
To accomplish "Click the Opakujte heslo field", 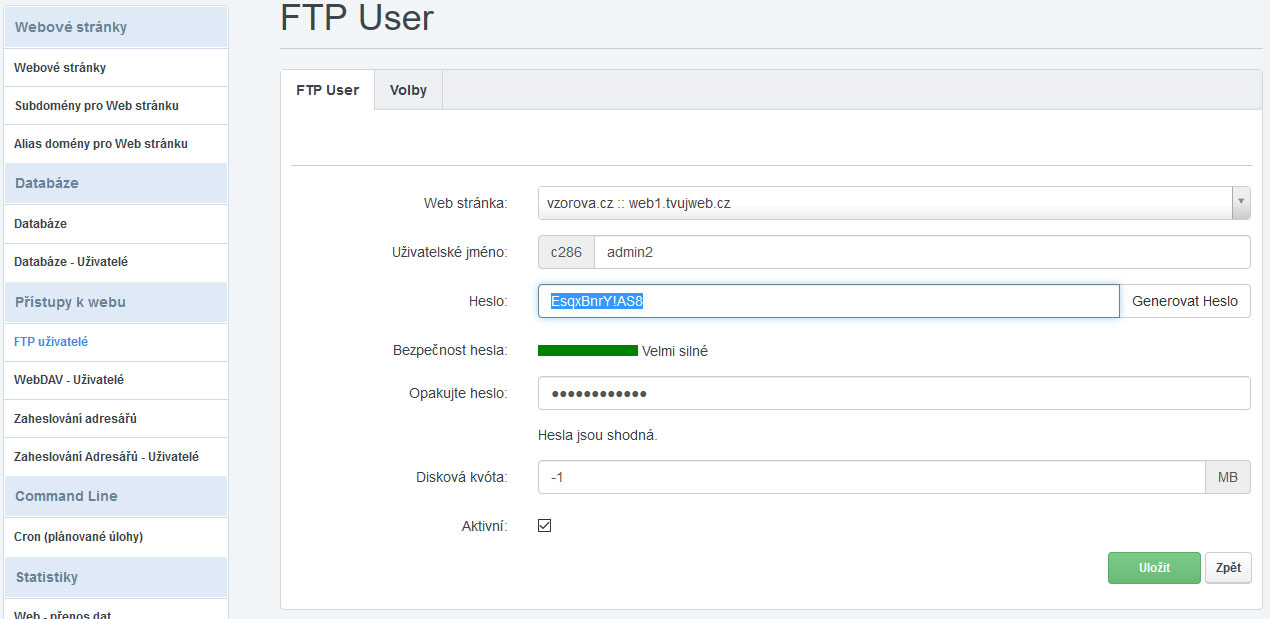I will (893, 393).
